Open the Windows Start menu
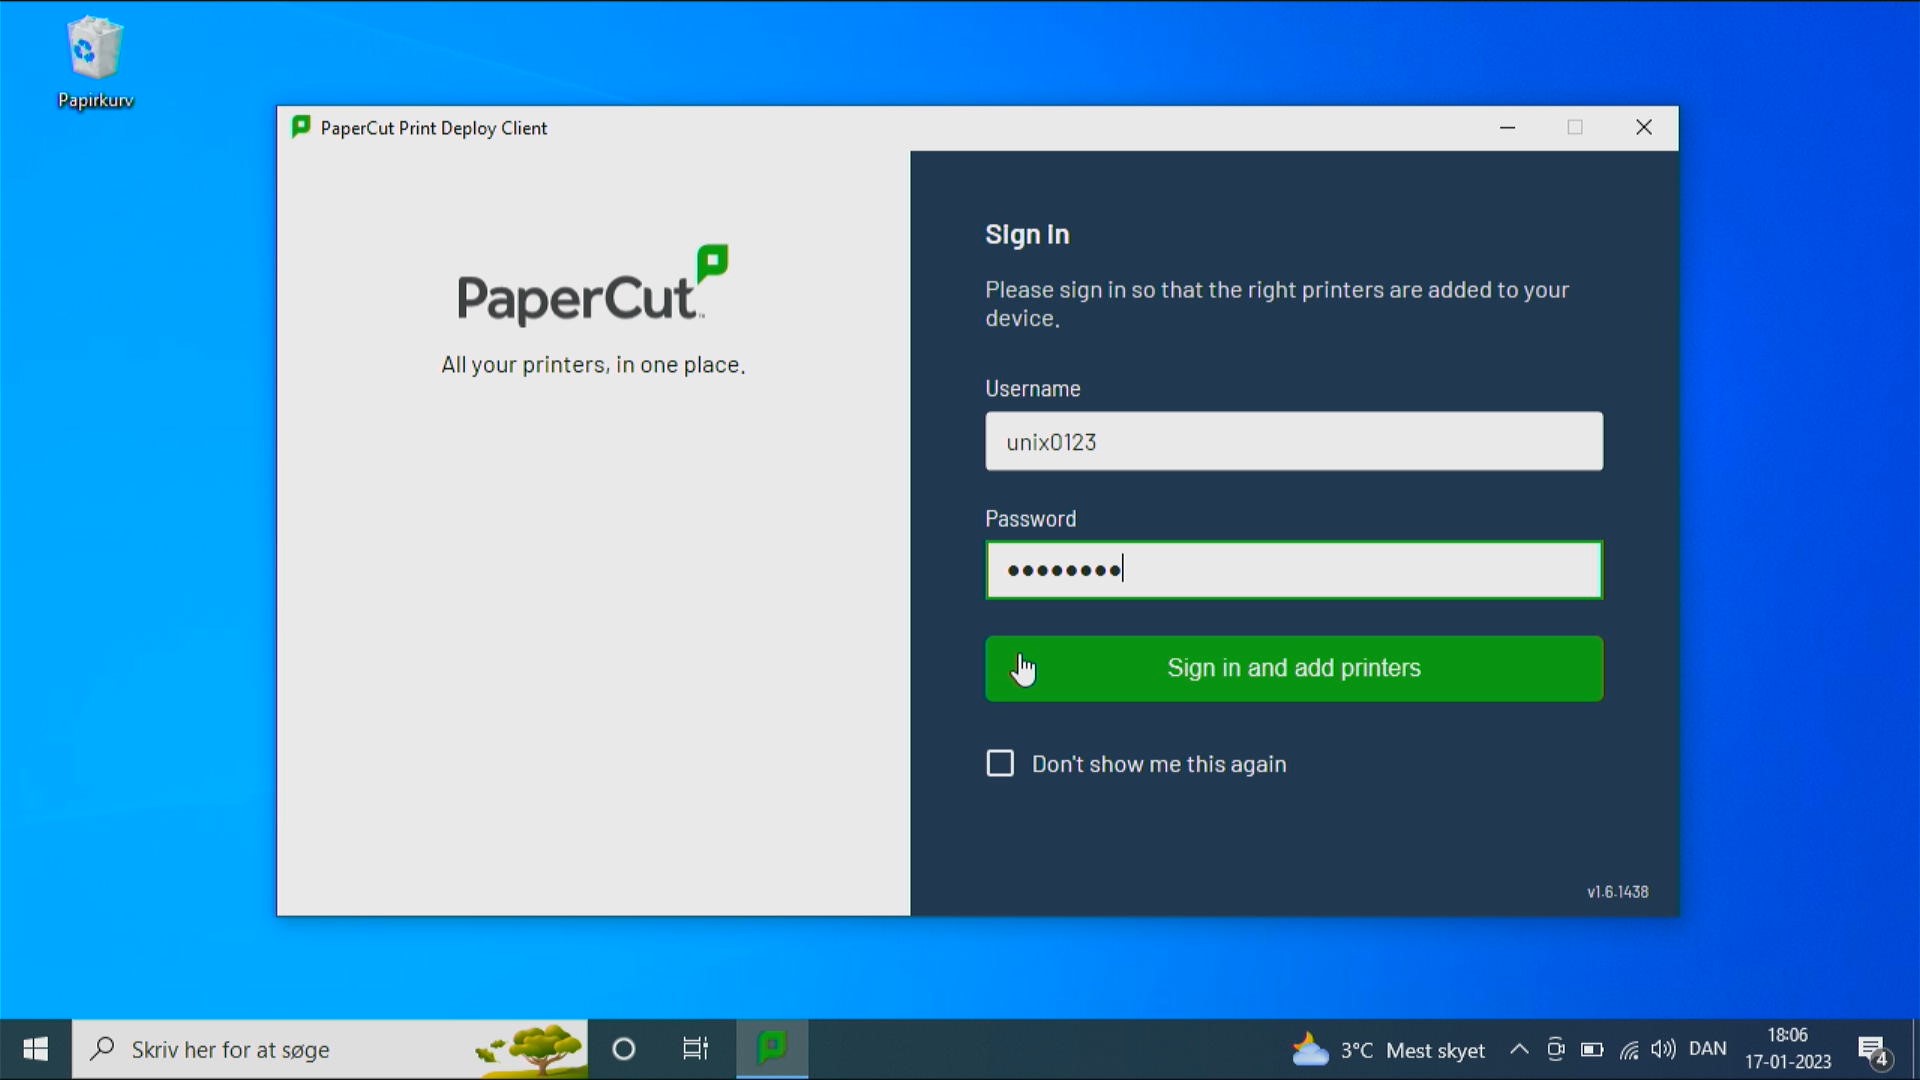Image resolution: width=1920 pixels, height=1080 pixels. tap(35, 1048)
